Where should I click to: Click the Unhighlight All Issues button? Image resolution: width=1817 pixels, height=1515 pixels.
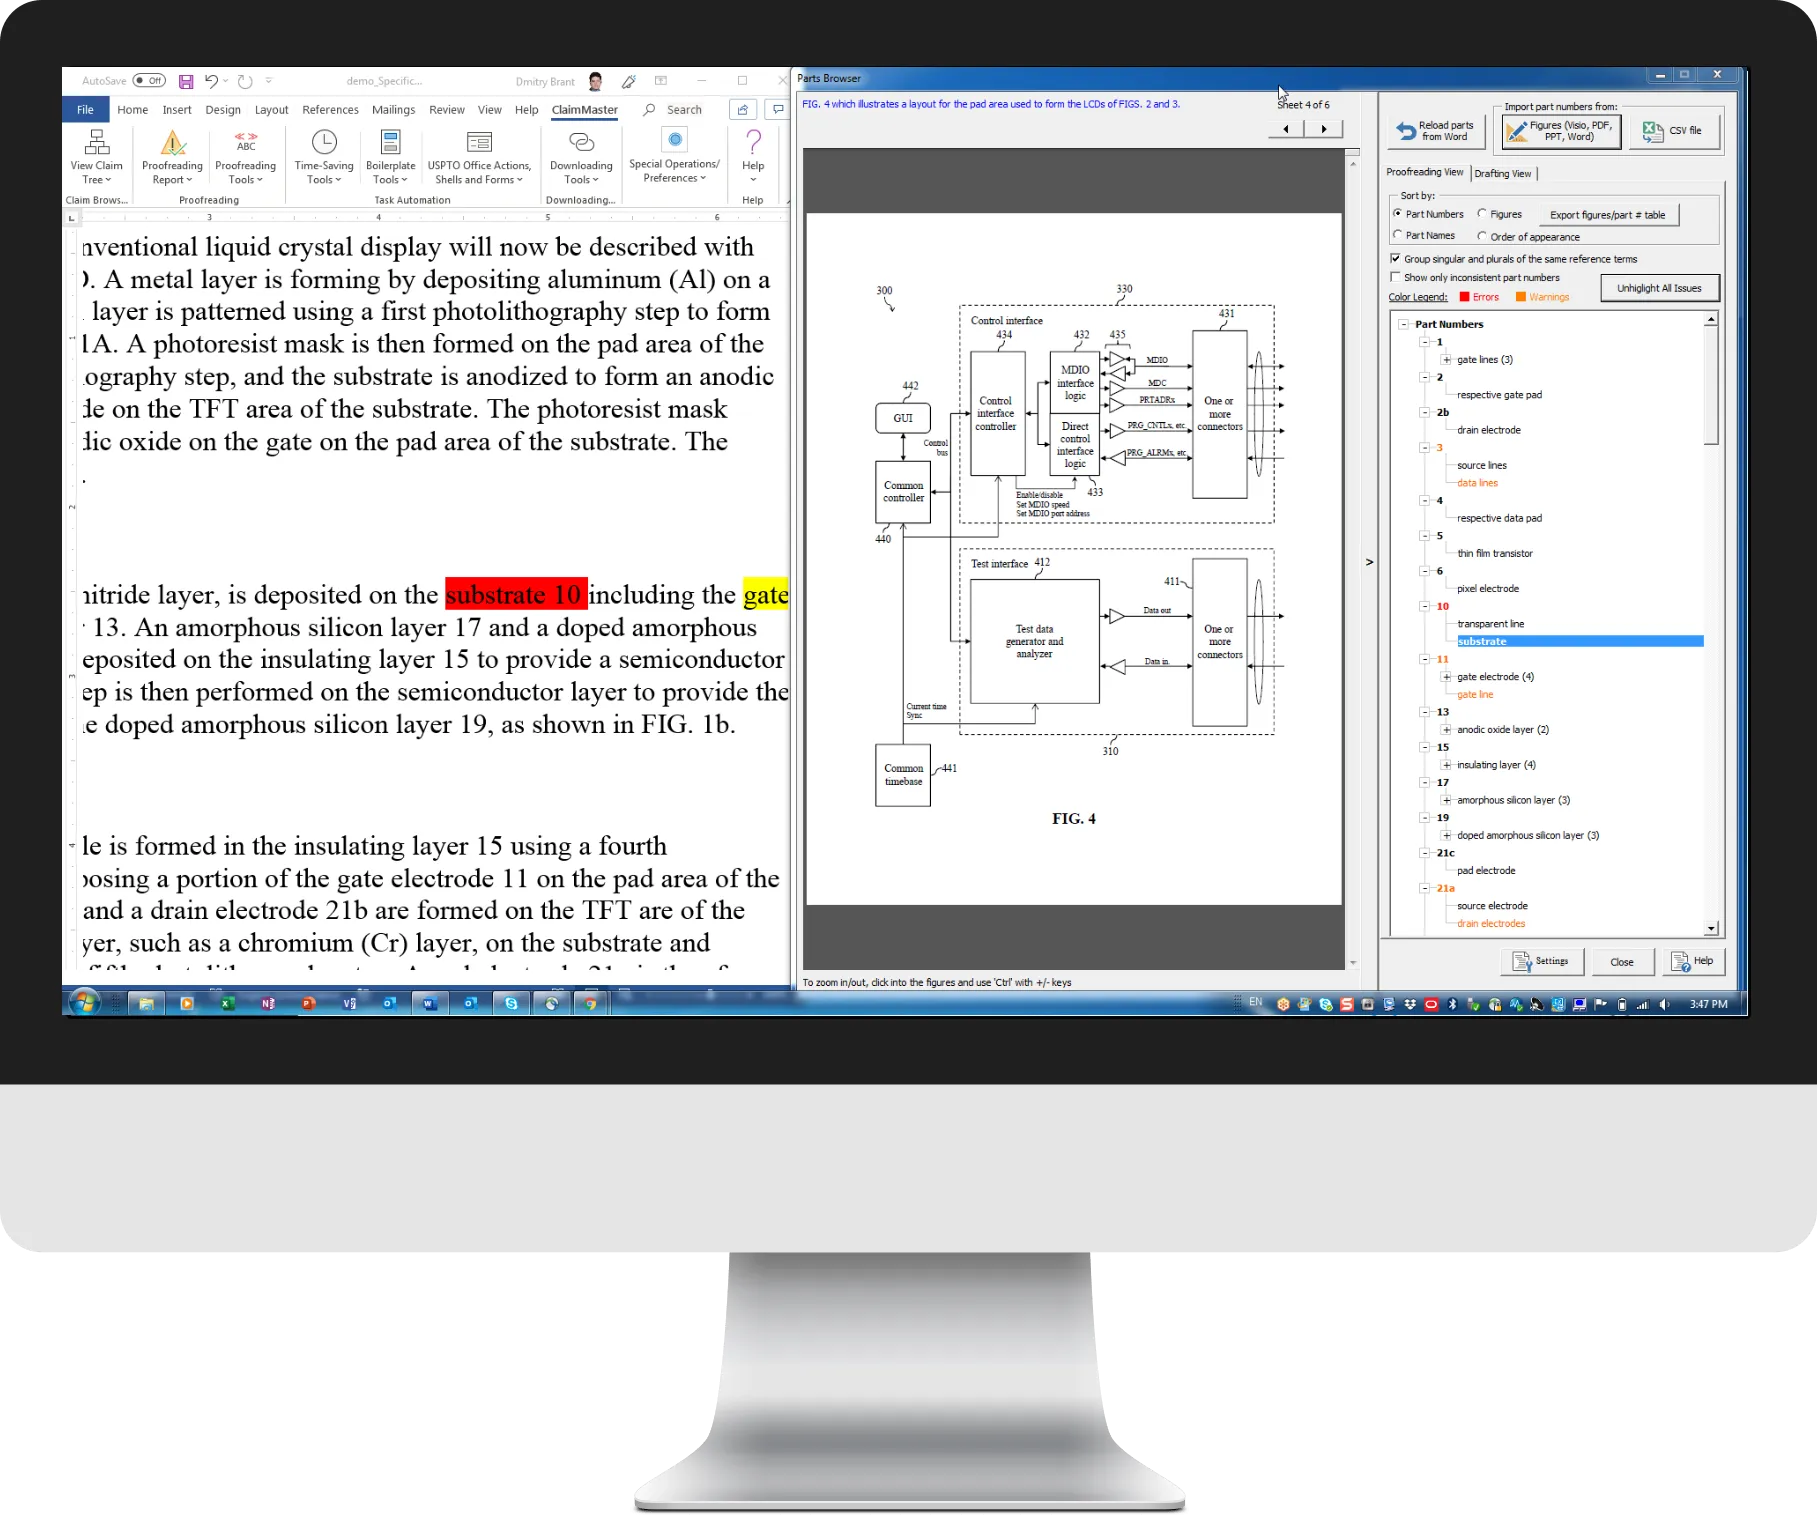pyautogui.click(x=1658, y=287)
